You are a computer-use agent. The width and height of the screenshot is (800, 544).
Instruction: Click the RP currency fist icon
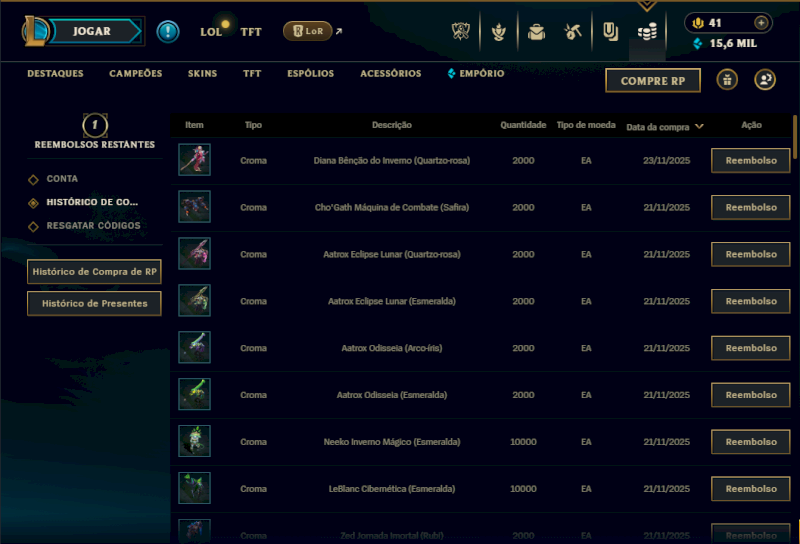click(x=697, y=23)
